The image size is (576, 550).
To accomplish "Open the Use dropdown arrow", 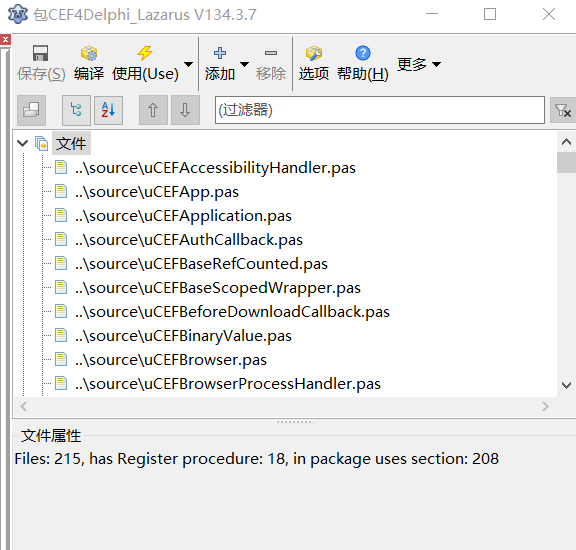I will click(188, 64).
